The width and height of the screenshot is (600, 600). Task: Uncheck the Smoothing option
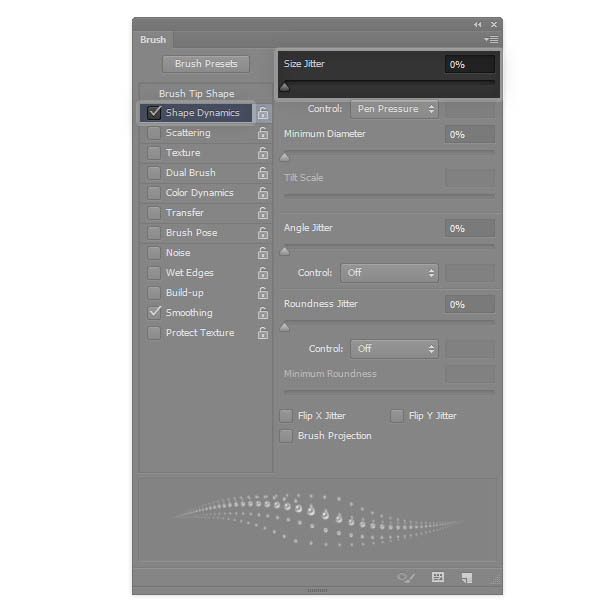point(154,313)
